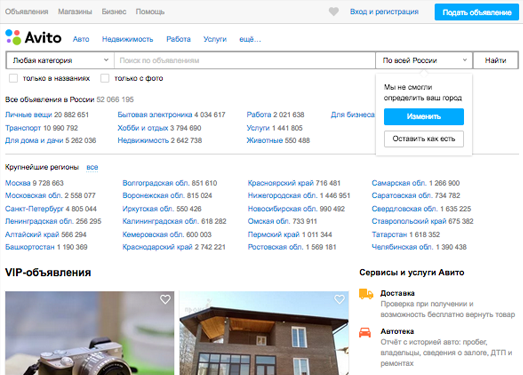This screenshot has height=375, width=523.
Task: Open the Магазины top menu item
Action: (x=75, y=12)
